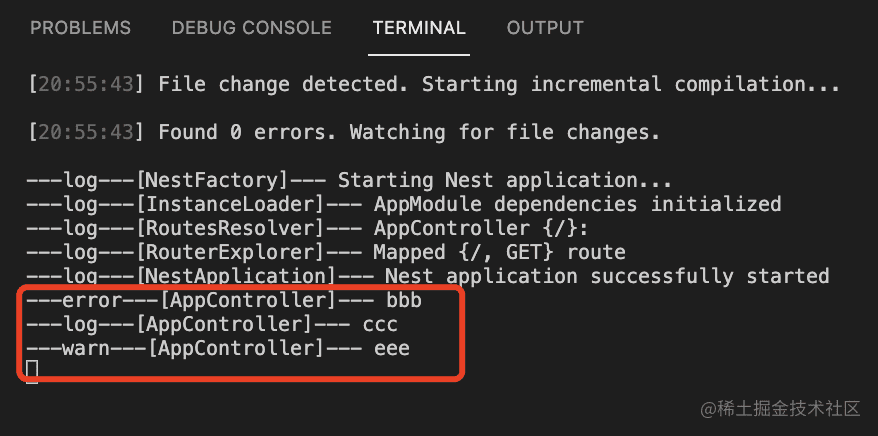Image resolution: width=878 pixels, height=436 pixels.
Task: Click the 稀土掘金技术社区 watermark
Action: pyautogui.click(x=780, y=408)
